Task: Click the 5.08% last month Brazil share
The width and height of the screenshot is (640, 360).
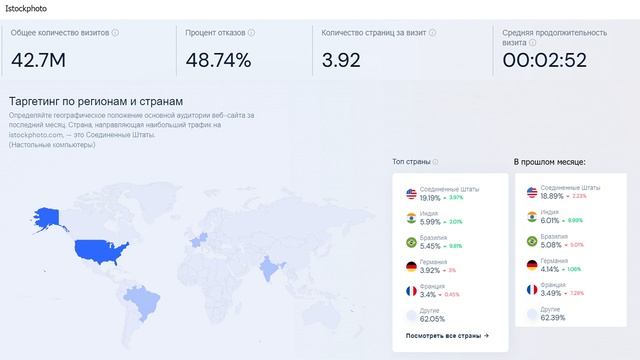Action: (551, 245)
